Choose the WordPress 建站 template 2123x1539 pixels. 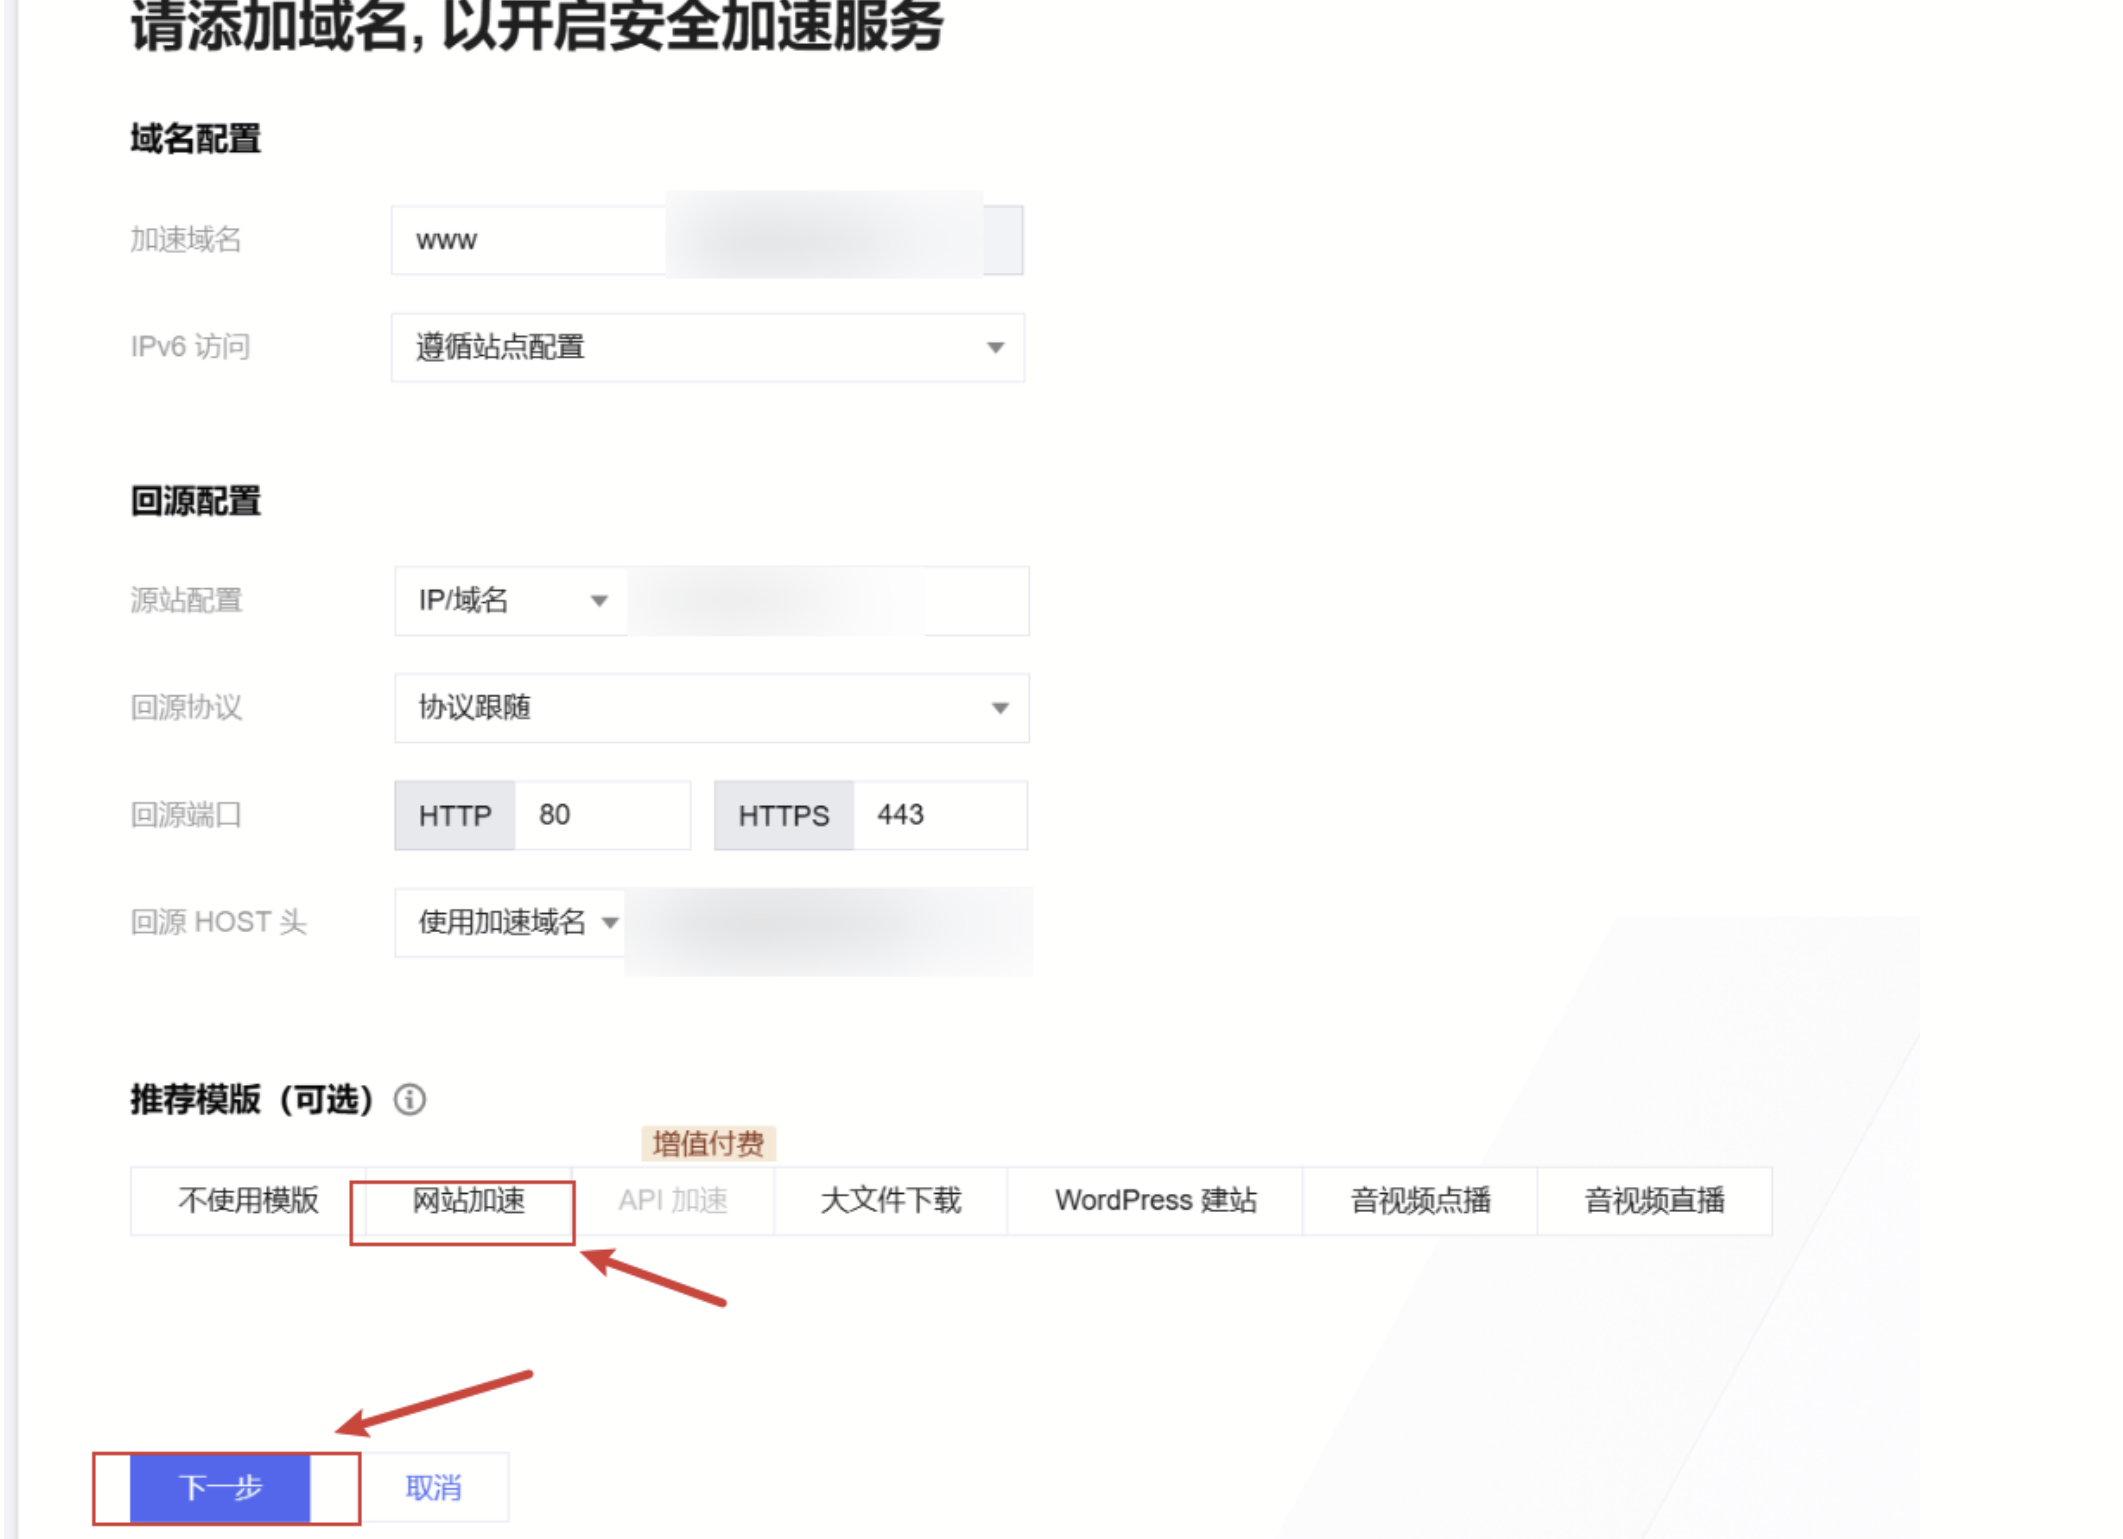1155,1200
